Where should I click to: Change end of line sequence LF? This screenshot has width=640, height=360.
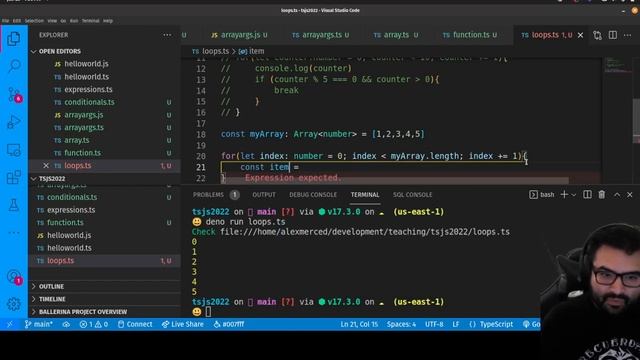pyautogui.click(x=456, y=324)
